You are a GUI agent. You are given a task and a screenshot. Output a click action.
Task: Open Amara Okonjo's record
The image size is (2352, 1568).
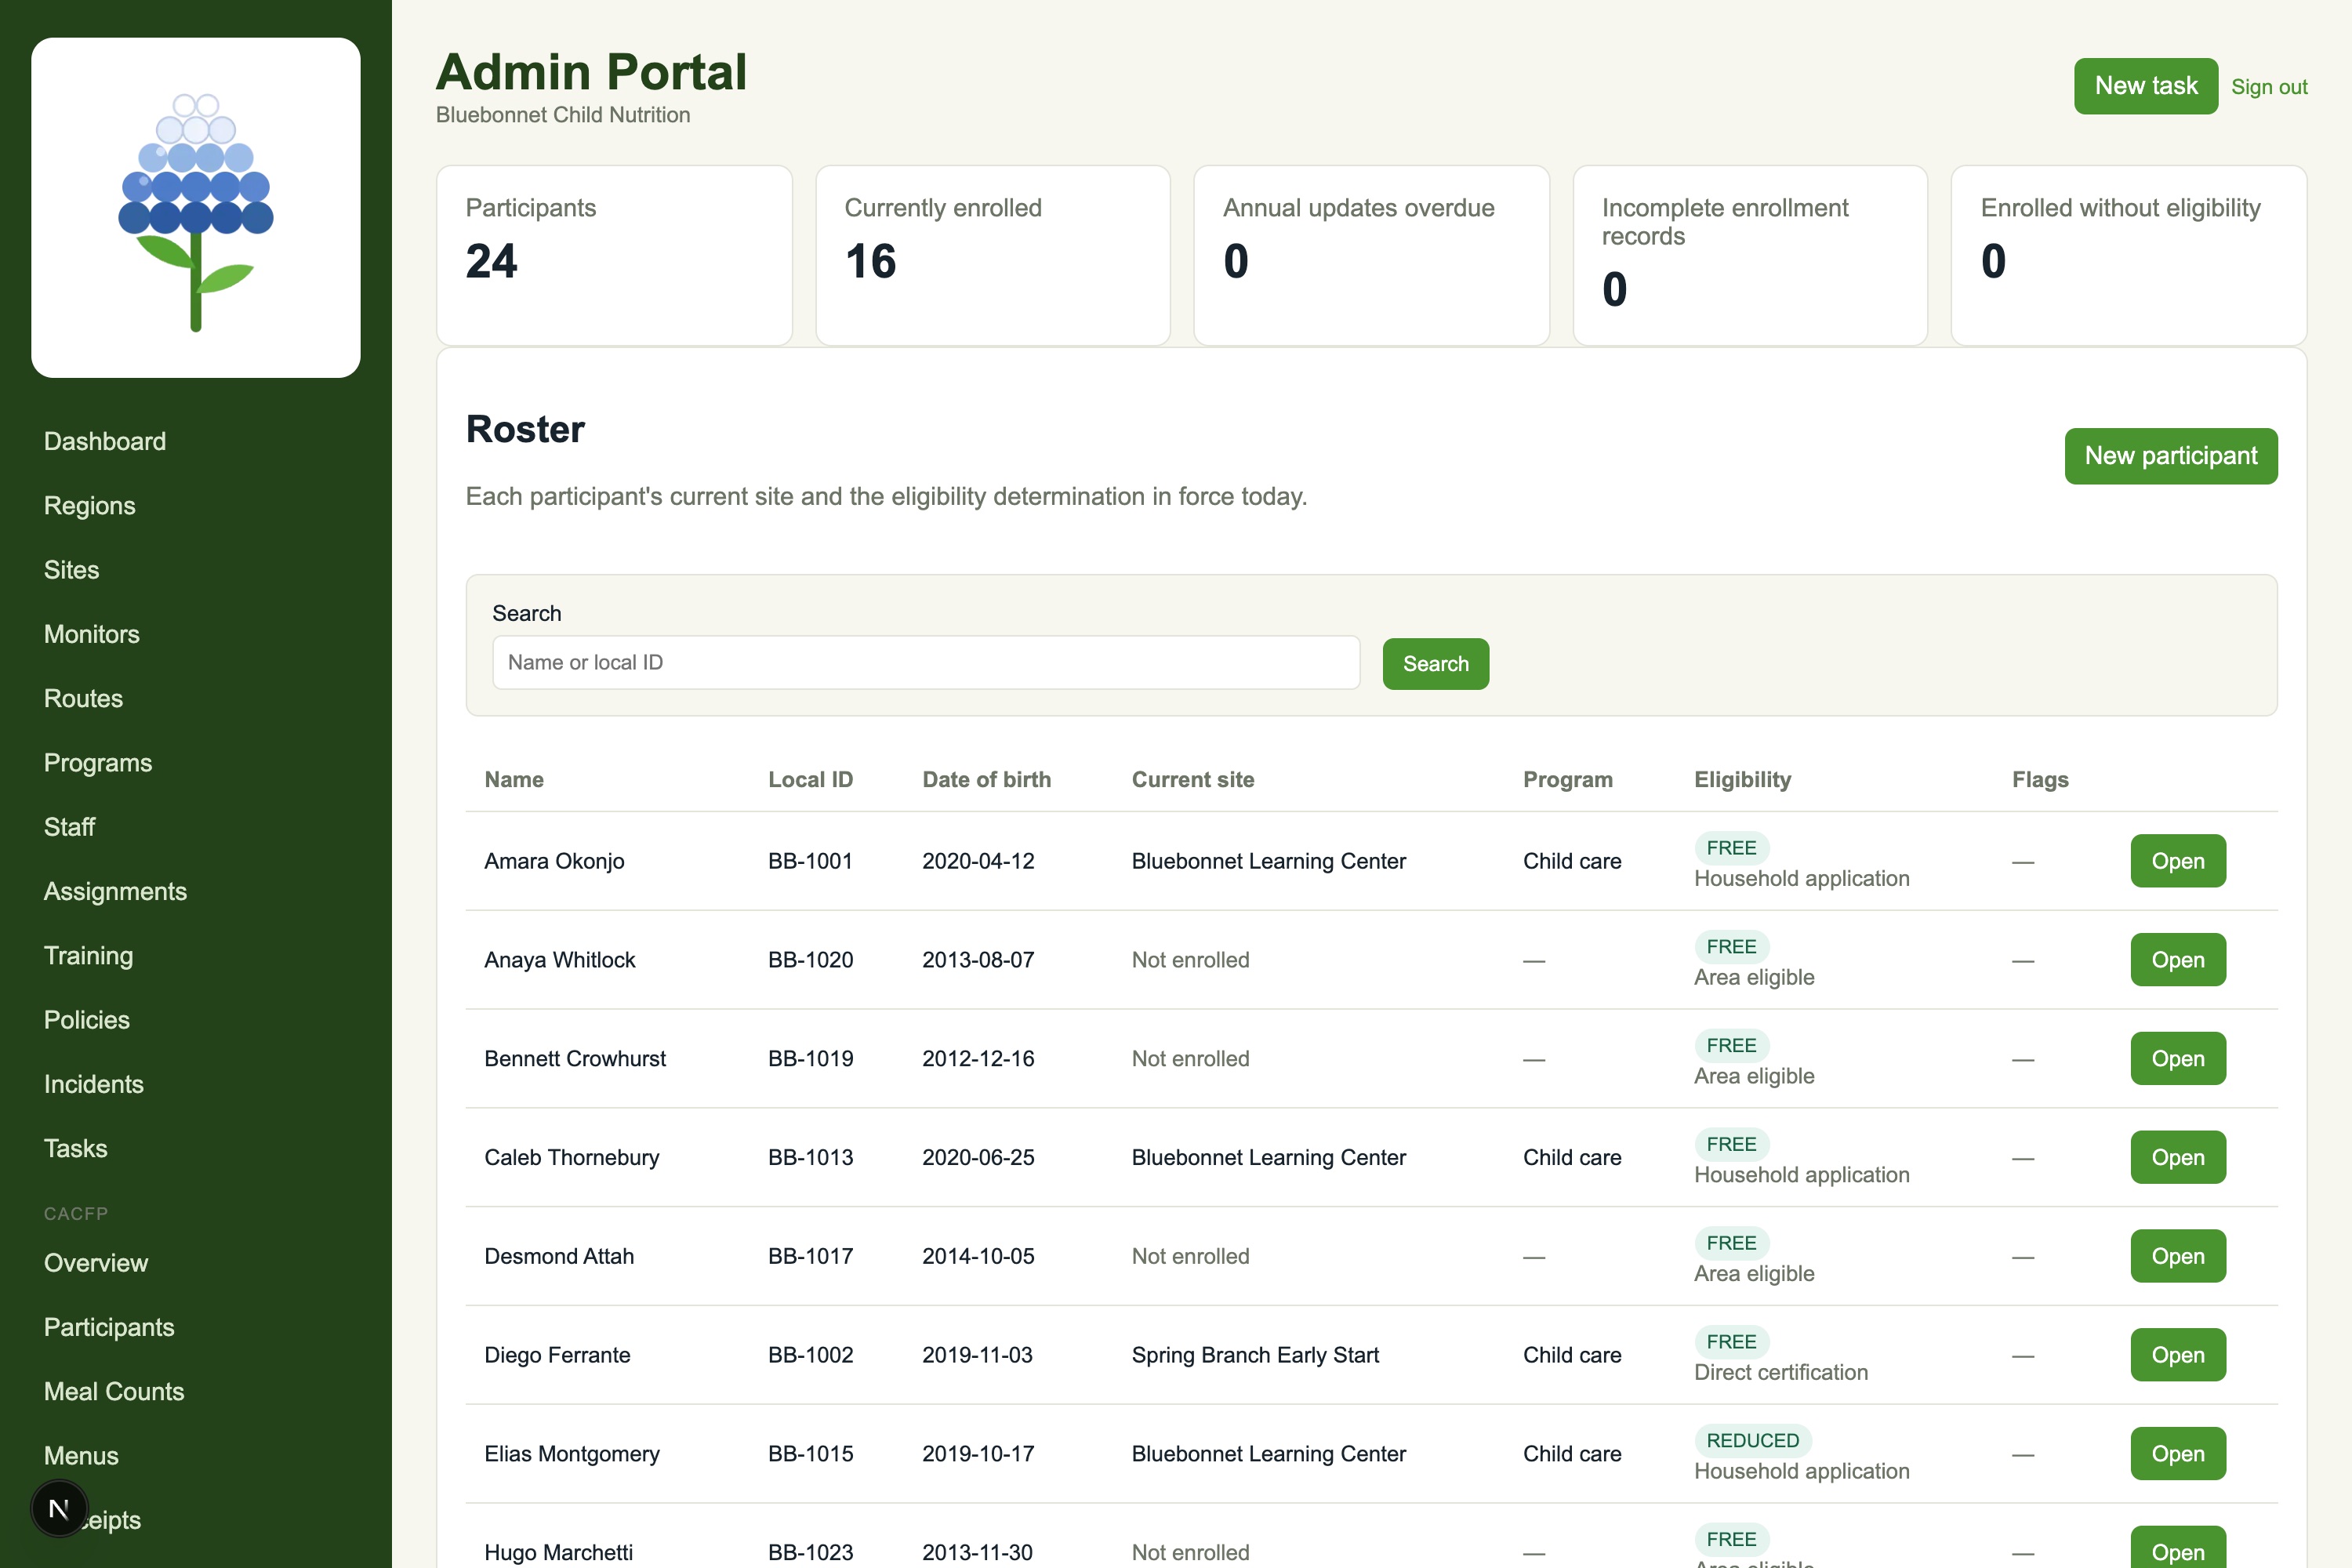point(2178,861)
